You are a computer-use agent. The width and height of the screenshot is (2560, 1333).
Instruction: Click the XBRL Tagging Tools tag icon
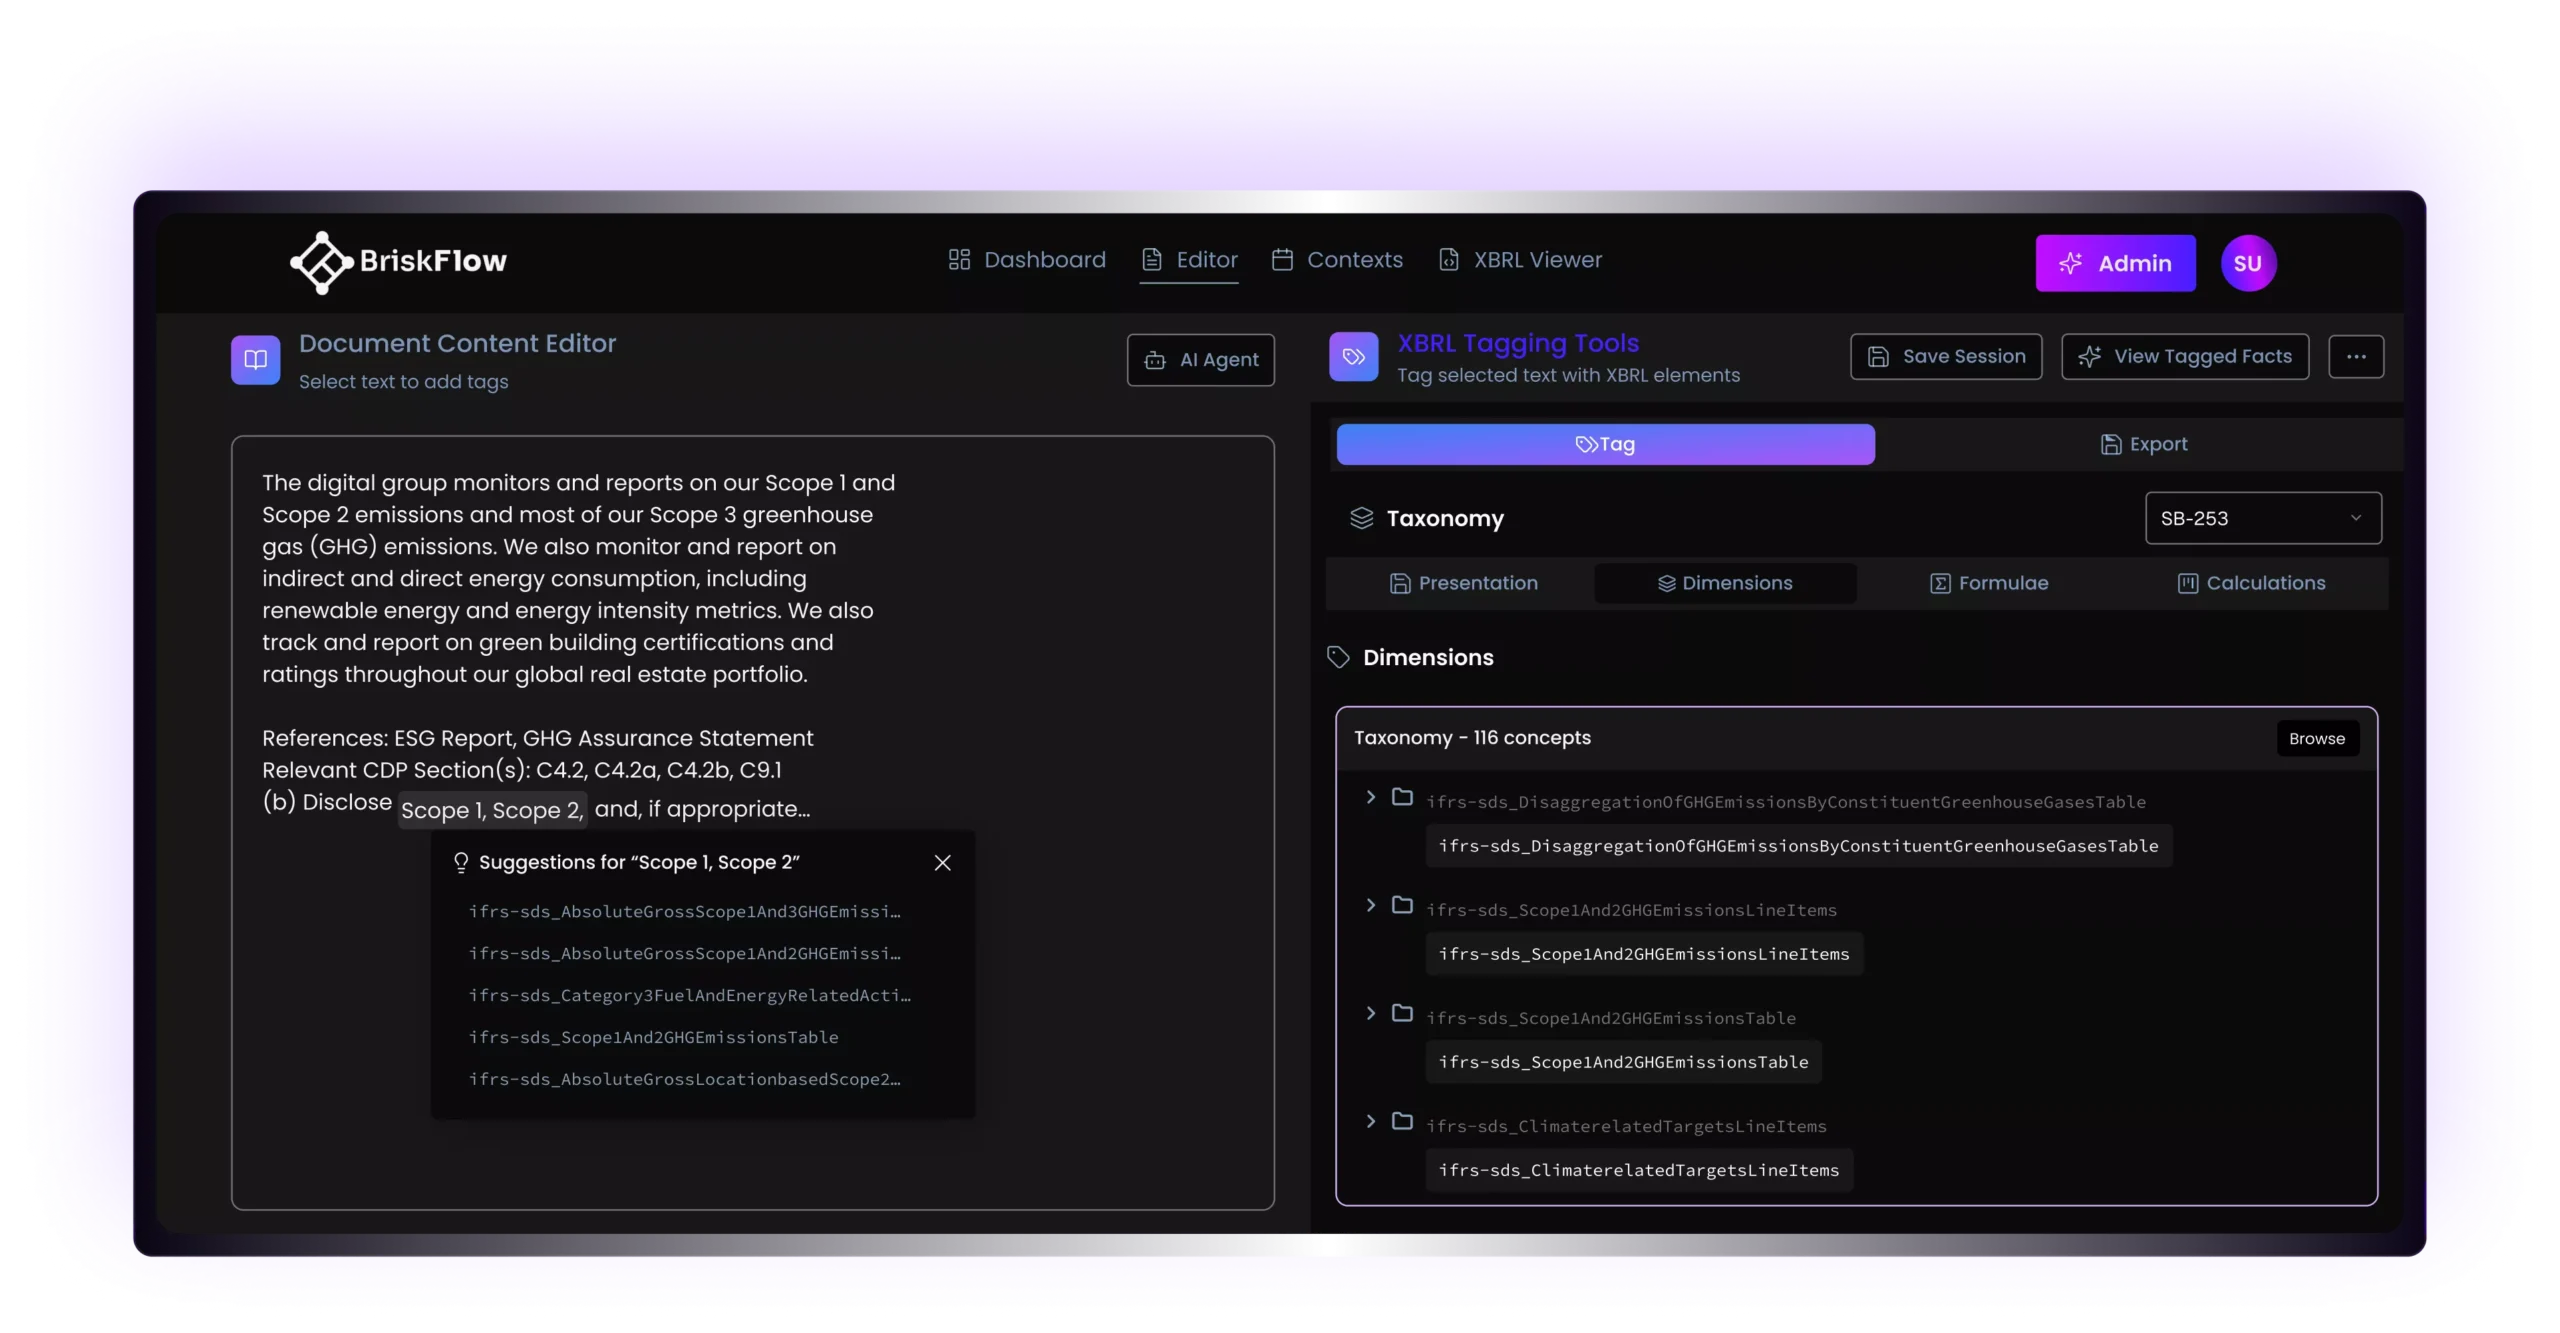click(1353, 357)
